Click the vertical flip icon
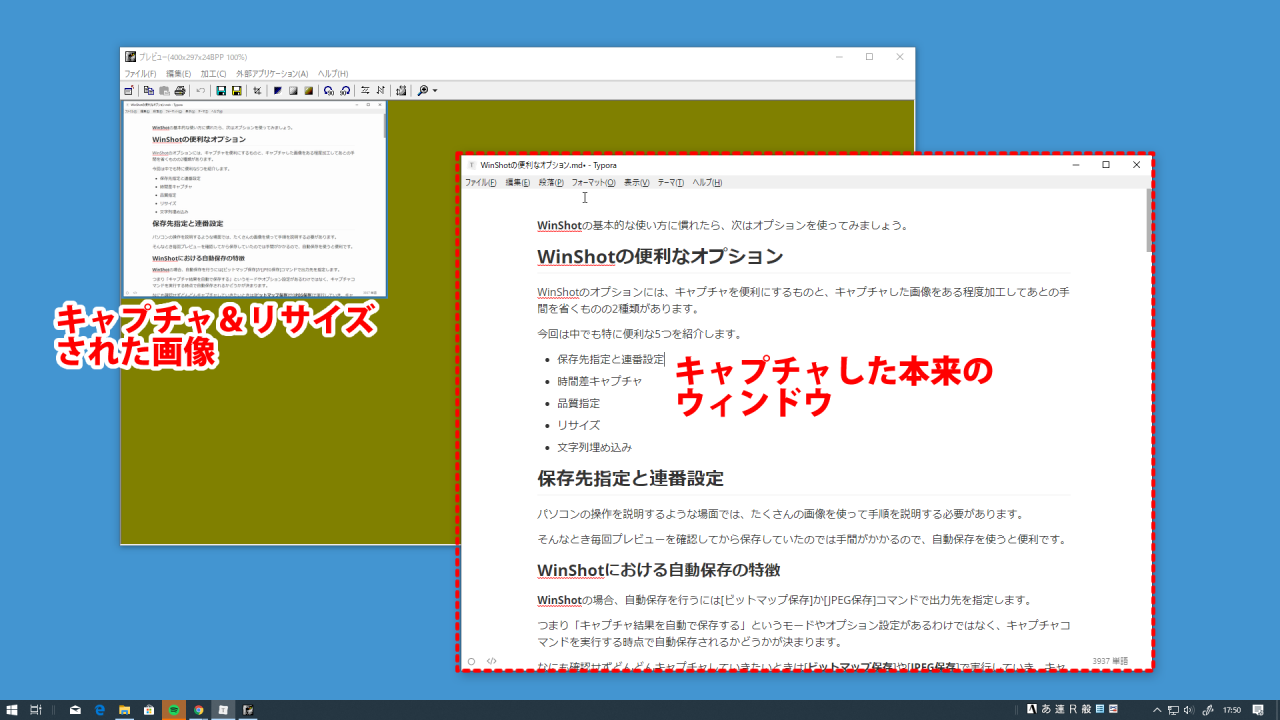This screenshot has height=720, width=1280. 381,91
